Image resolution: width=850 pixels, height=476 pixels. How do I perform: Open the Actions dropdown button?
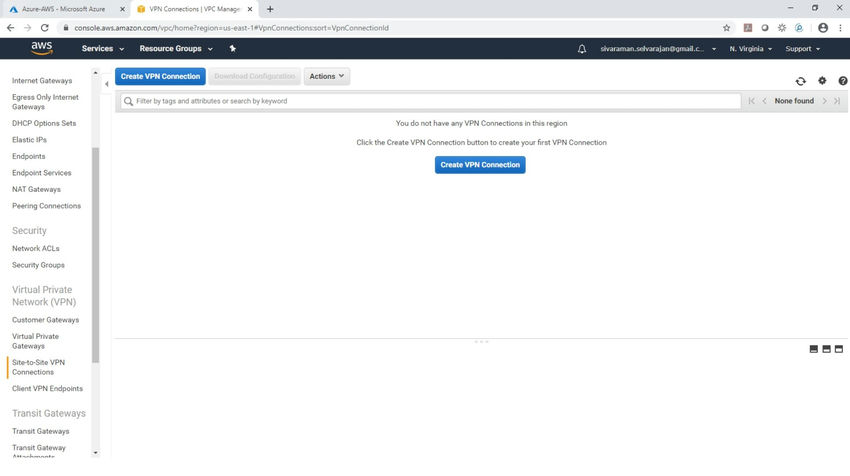coord(327,76)
